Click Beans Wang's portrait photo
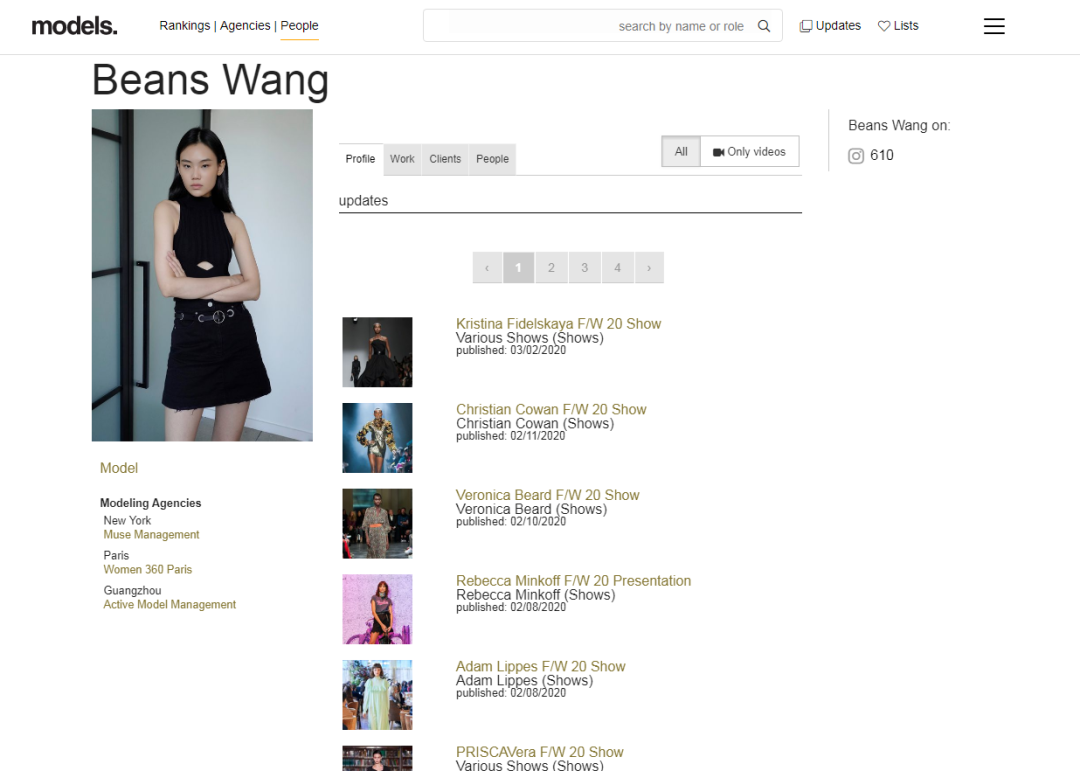Screen dimensions: 1080x771 click(x=202, y=275)
